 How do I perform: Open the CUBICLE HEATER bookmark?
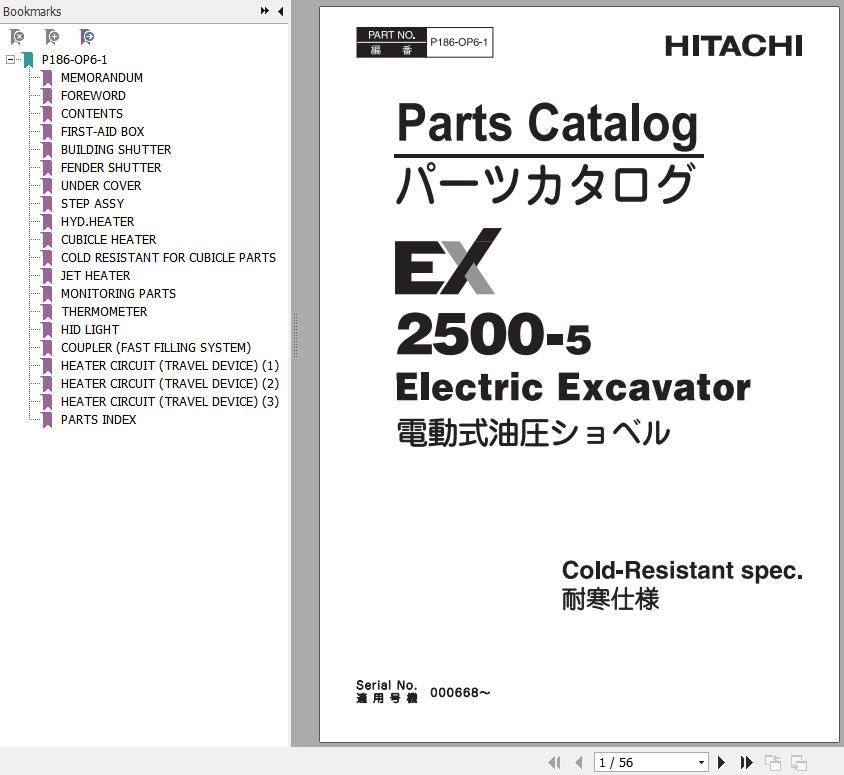point(108,239)
